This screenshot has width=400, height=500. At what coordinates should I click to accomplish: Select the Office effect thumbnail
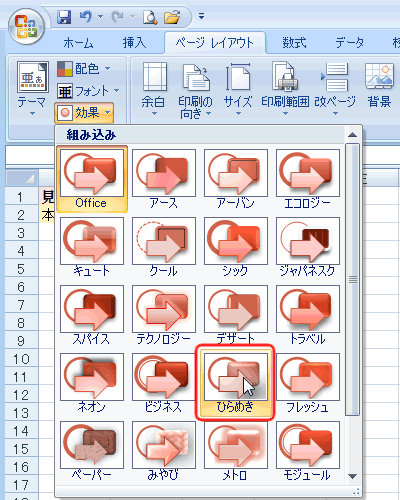click(x=92, y=179)
